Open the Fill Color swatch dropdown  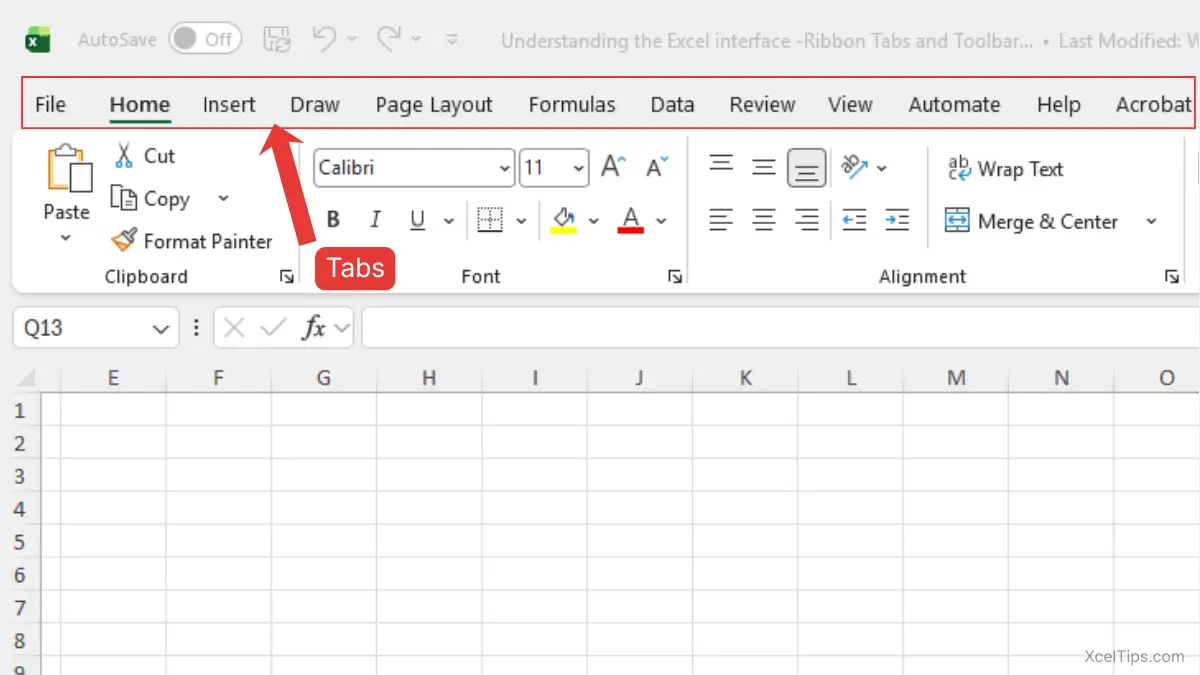pyautogui.click(x=595, y=219)
